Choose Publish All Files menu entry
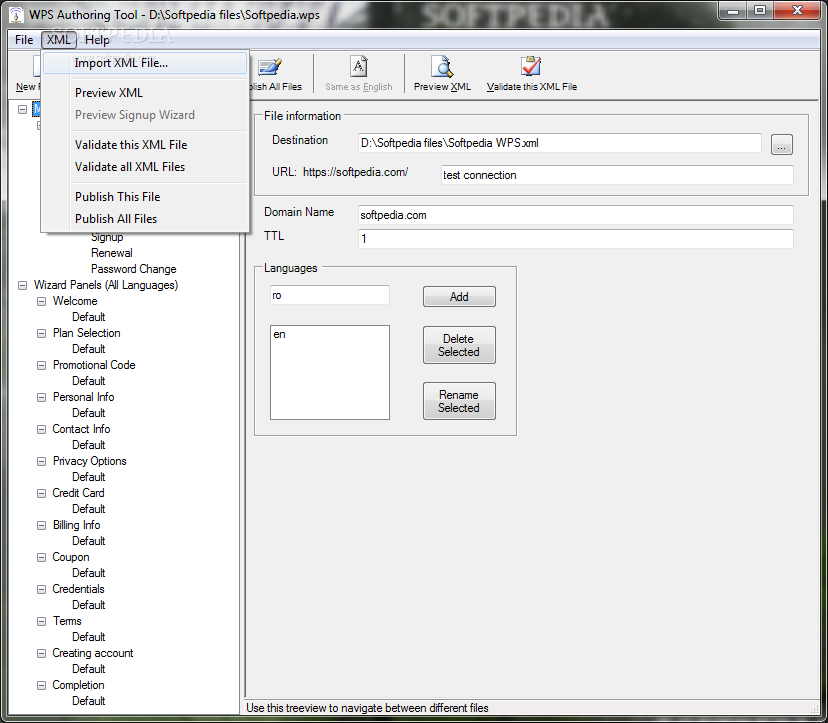Viewport: 828px width, 723px height. coord(145,219)
